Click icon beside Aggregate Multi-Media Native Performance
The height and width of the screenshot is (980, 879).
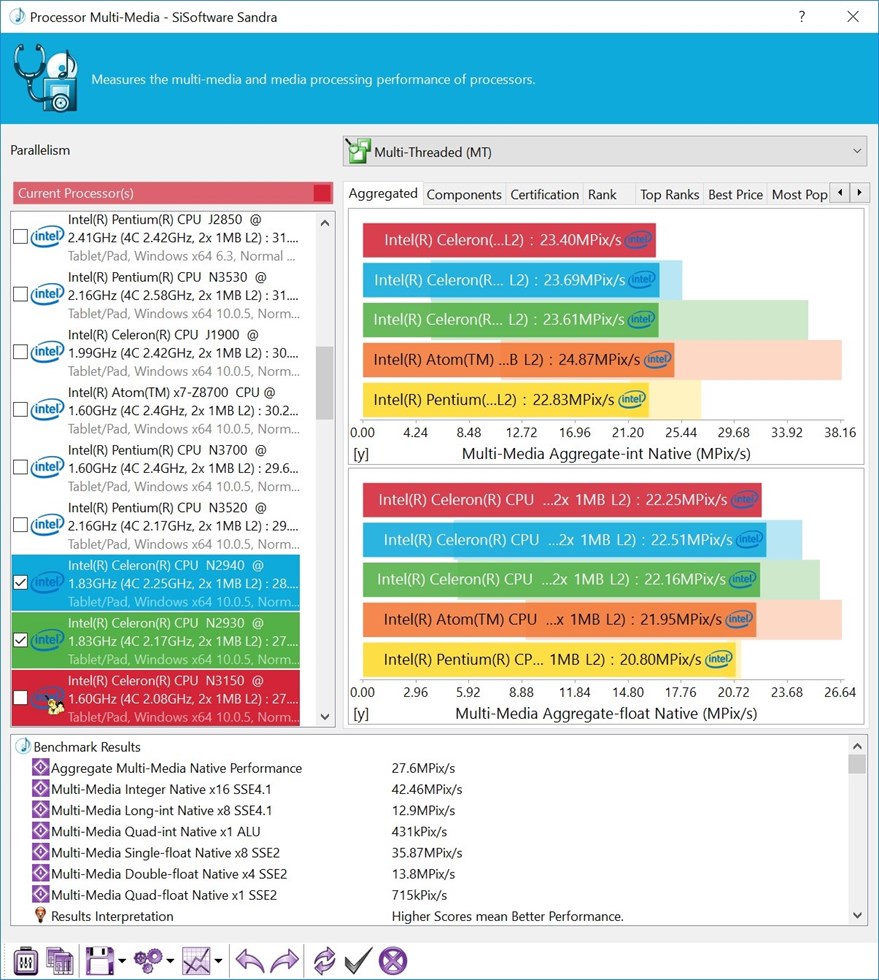41,768
